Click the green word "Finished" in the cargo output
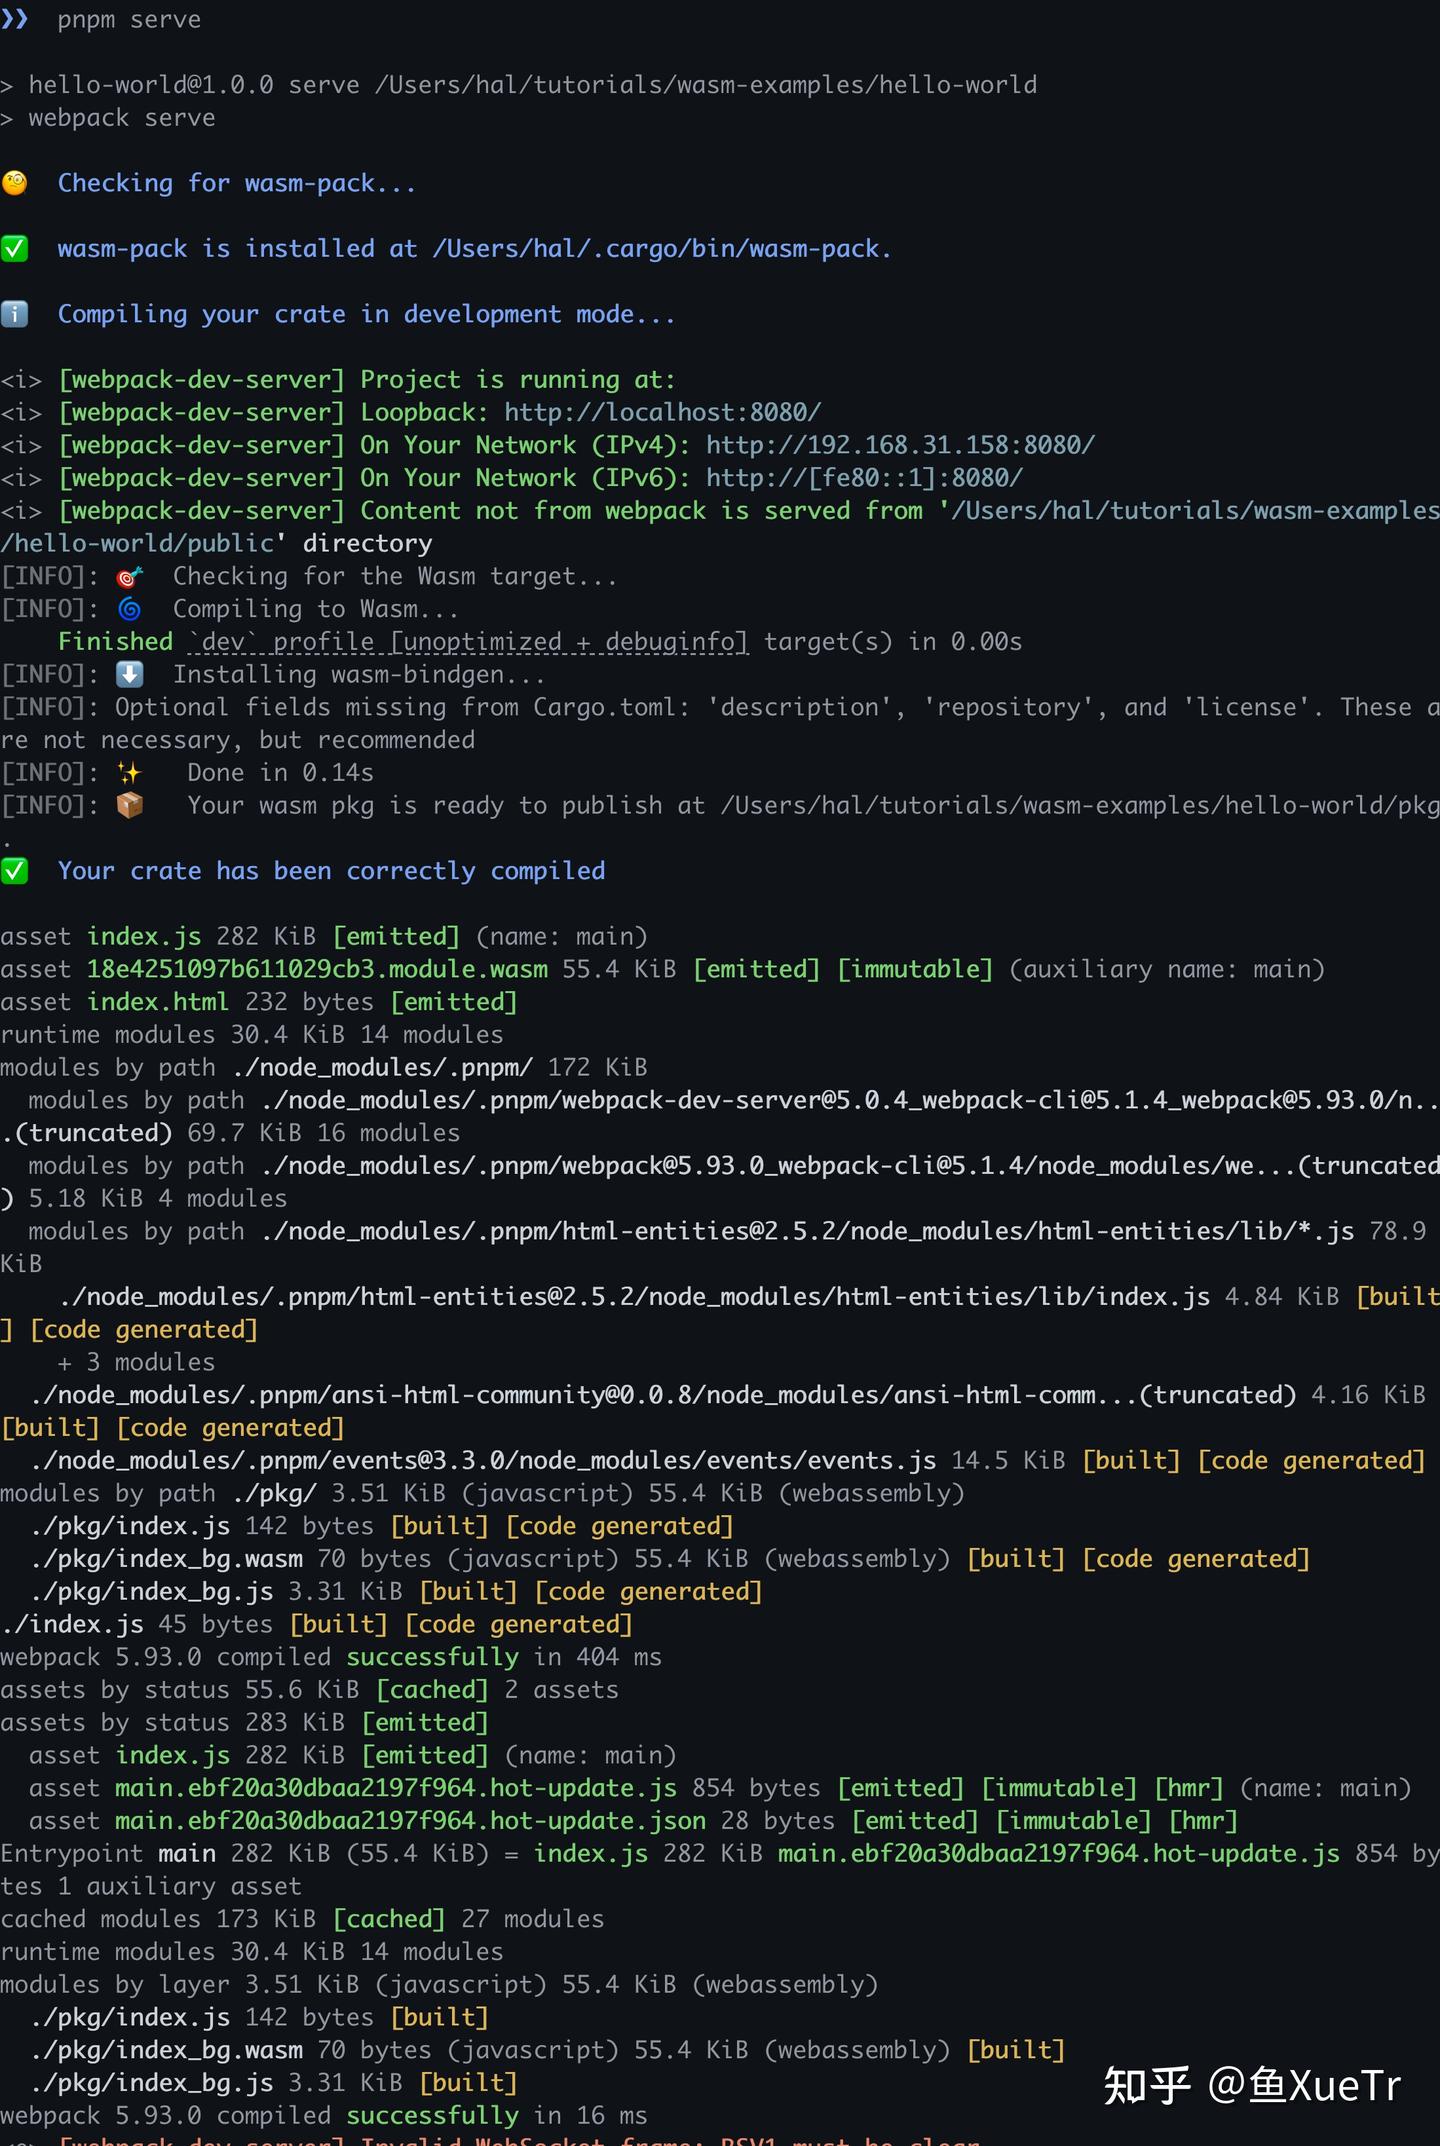Image resolution: width=1440 pixels, height=2146 pixels. coord(115,642)
